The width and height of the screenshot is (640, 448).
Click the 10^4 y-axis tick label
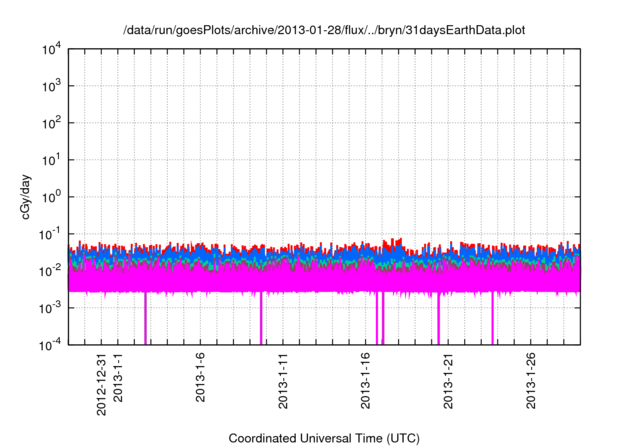[x=51, y=50]
